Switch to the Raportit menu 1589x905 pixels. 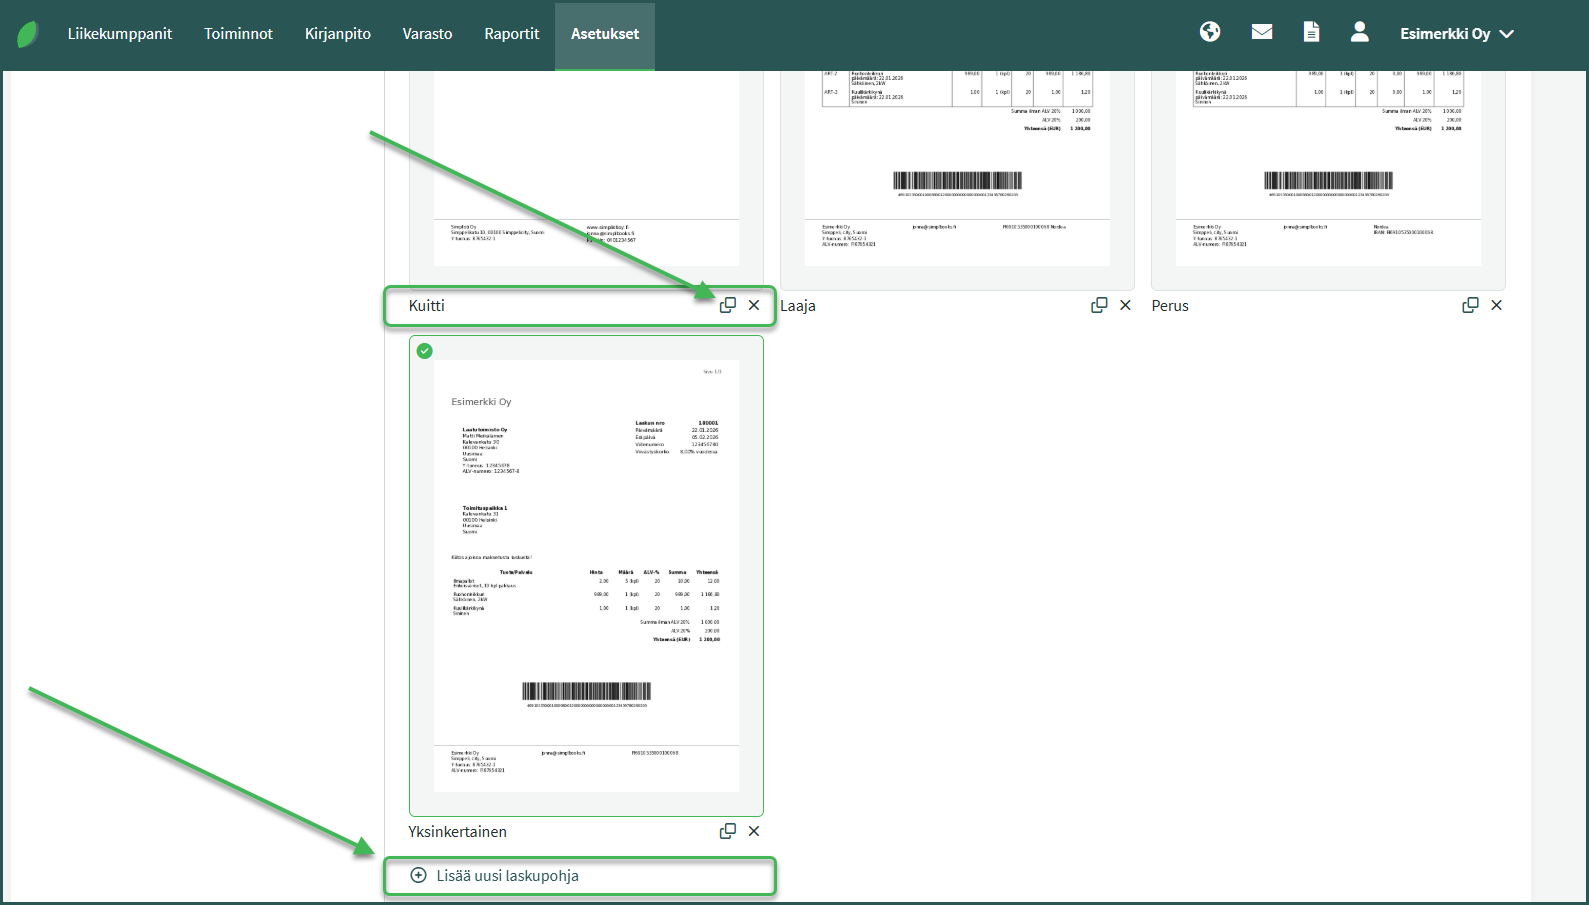tap(511, 34)
